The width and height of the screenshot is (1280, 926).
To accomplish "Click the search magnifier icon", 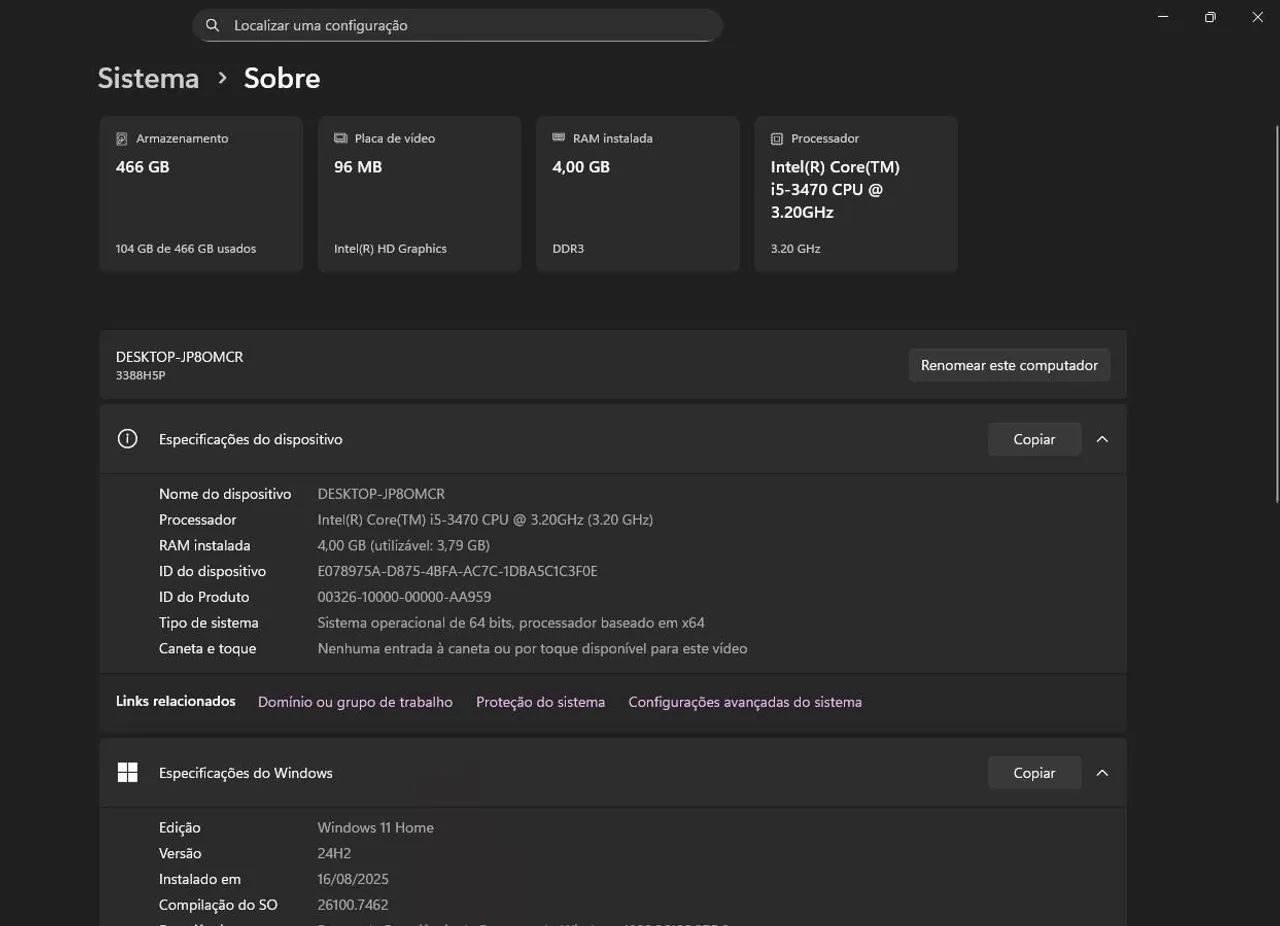I will click(212, 25).
